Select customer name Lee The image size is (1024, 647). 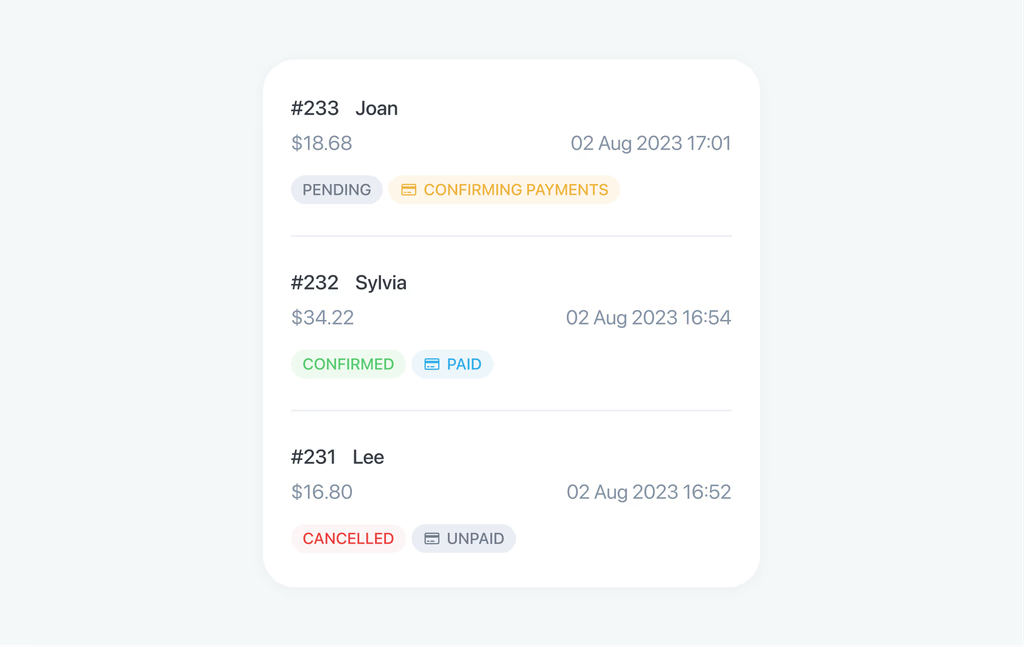click(x=368, y=457)
